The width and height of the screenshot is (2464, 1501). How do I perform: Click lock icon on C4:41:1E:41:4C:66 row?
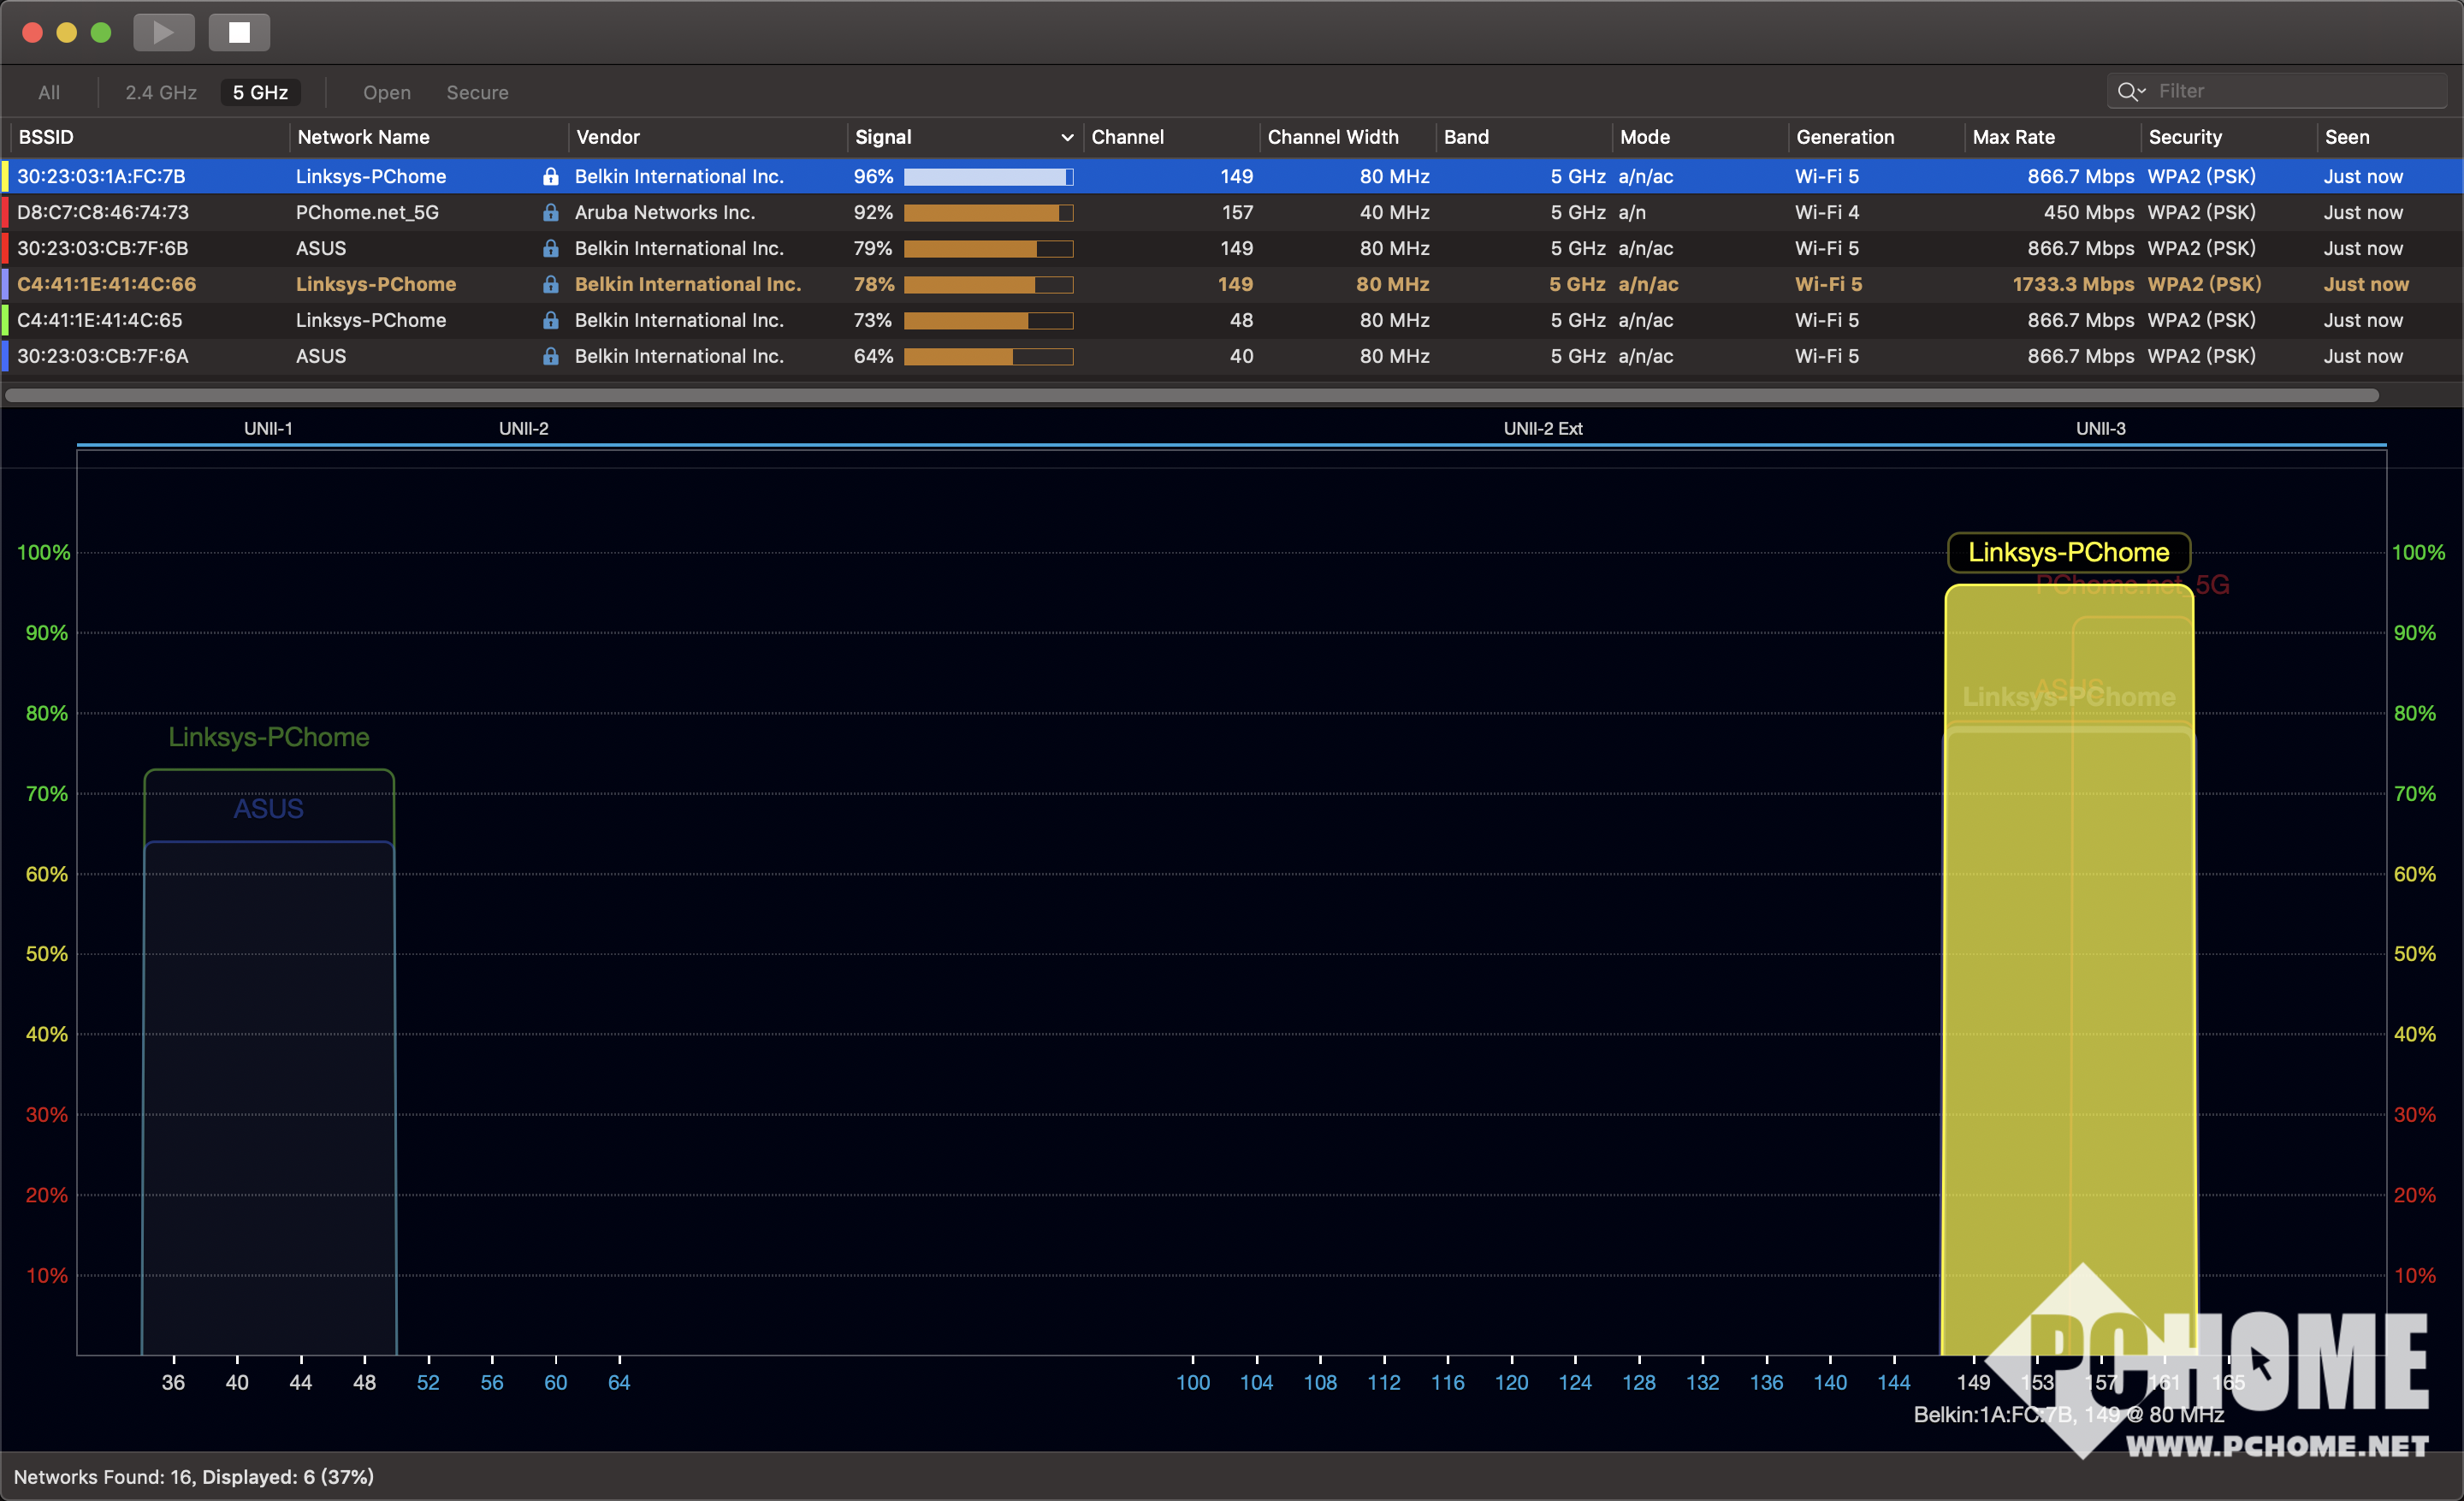[x=550, y=284]
